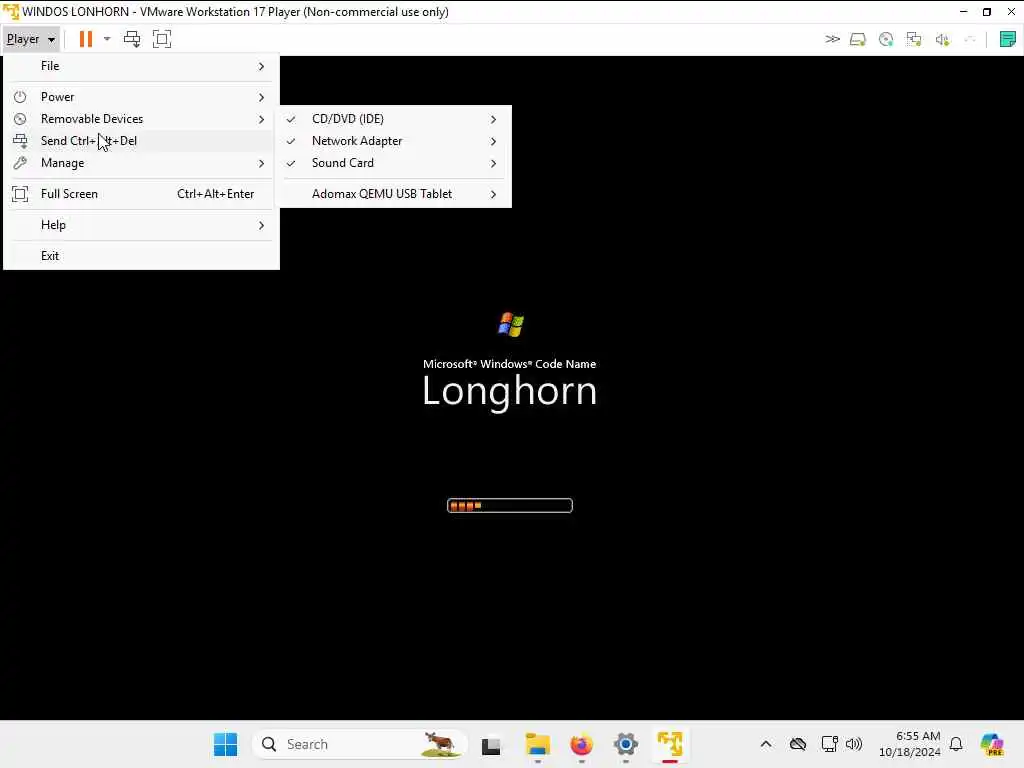Click the disc icon beside Removable Devices
The height and width of the screenshot is (768, 1024).
[x=20, y=119]
